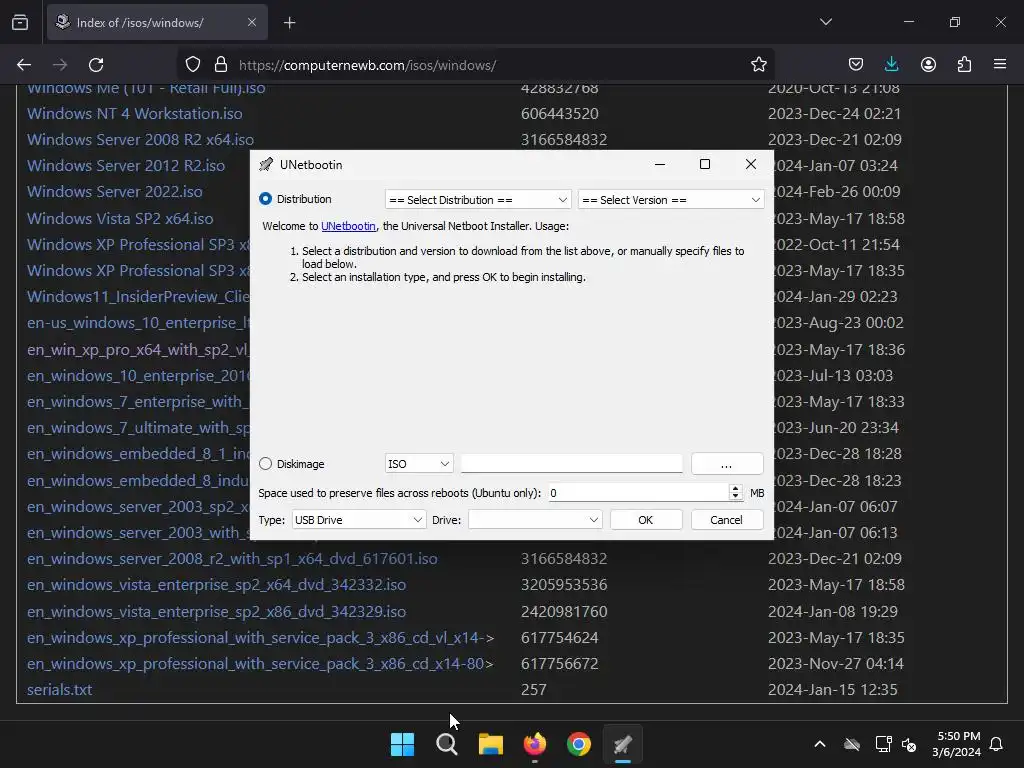
Task: Open Windows Server 2012 R2.iso link
Action: pos(126,166)
